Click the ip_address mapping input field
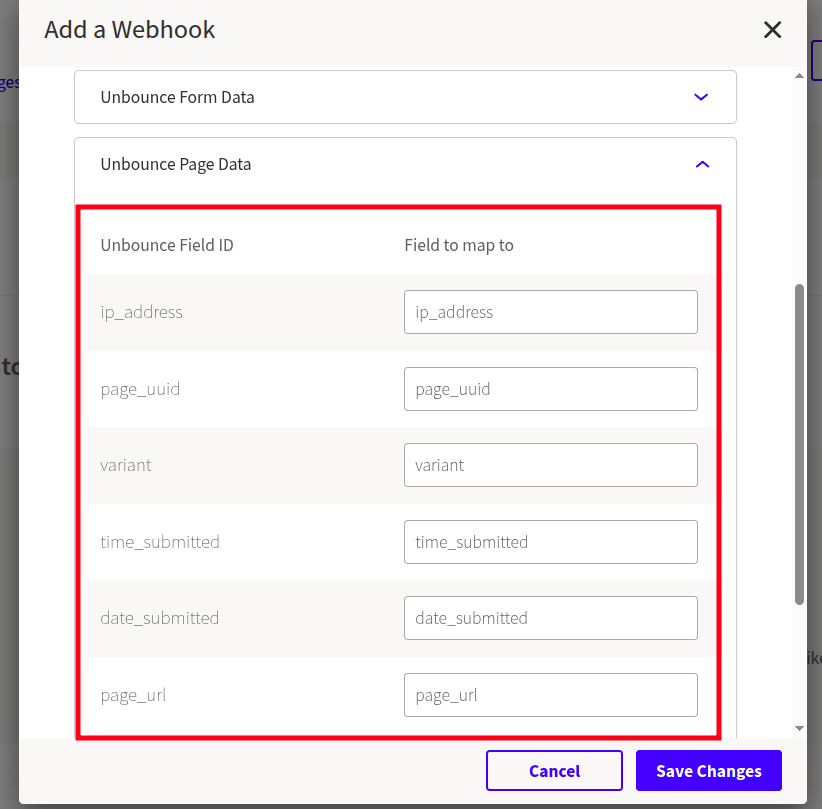Screen dimensions: 822x809 pos(550,312)
